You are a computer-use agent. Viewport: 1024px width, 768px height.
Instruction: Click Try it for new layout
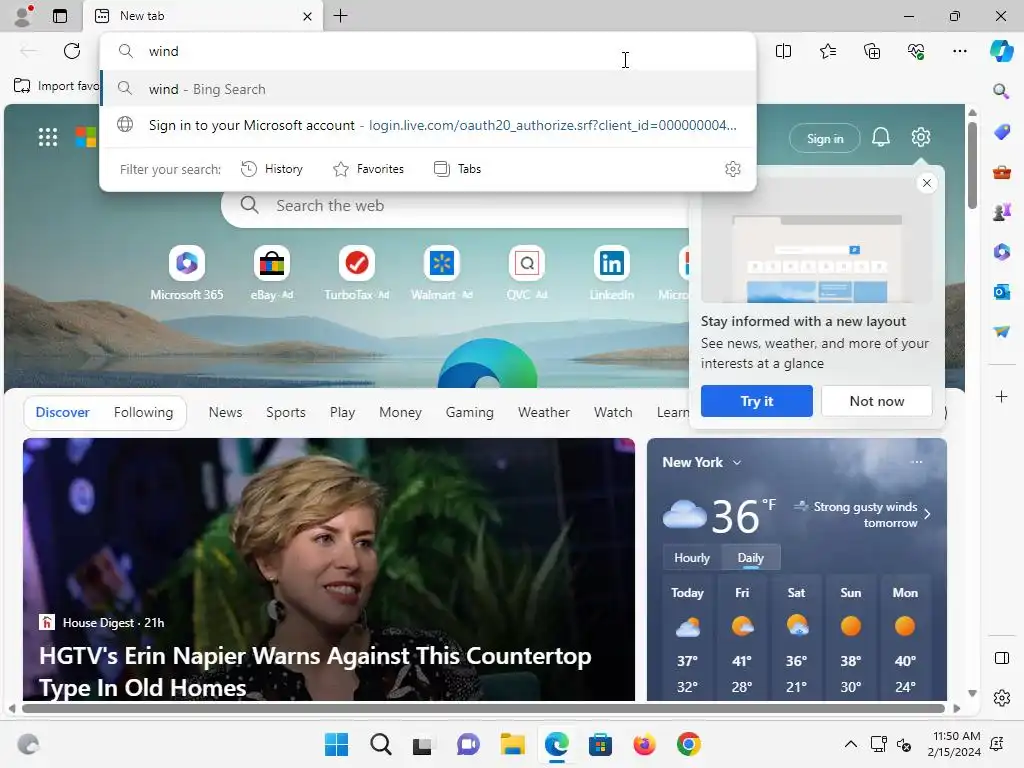[x=756, y=401]
